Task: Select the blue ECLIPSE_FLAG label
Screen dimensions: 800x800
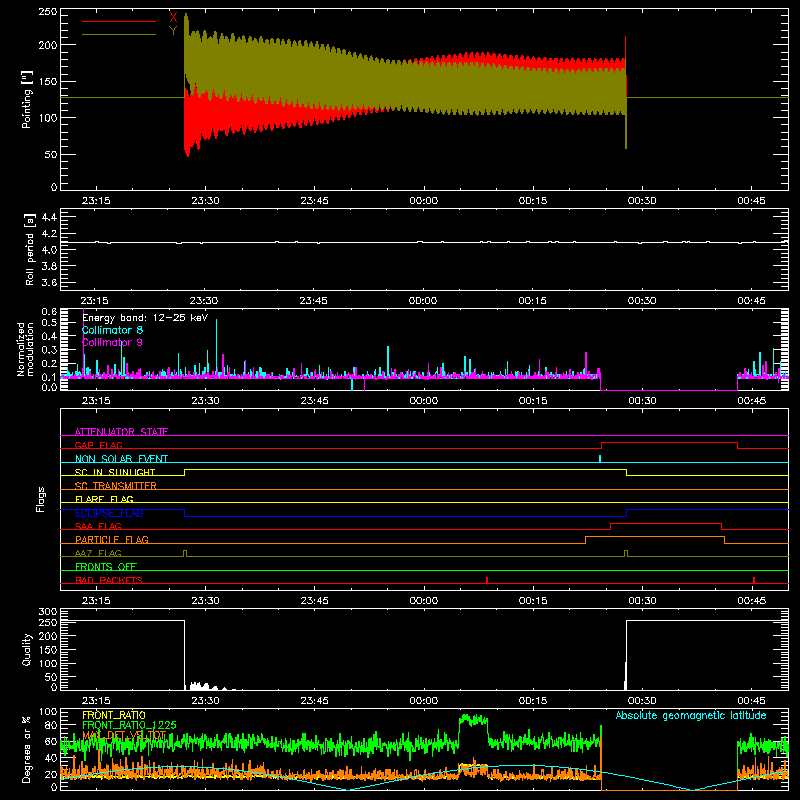Action: [109, 513]
